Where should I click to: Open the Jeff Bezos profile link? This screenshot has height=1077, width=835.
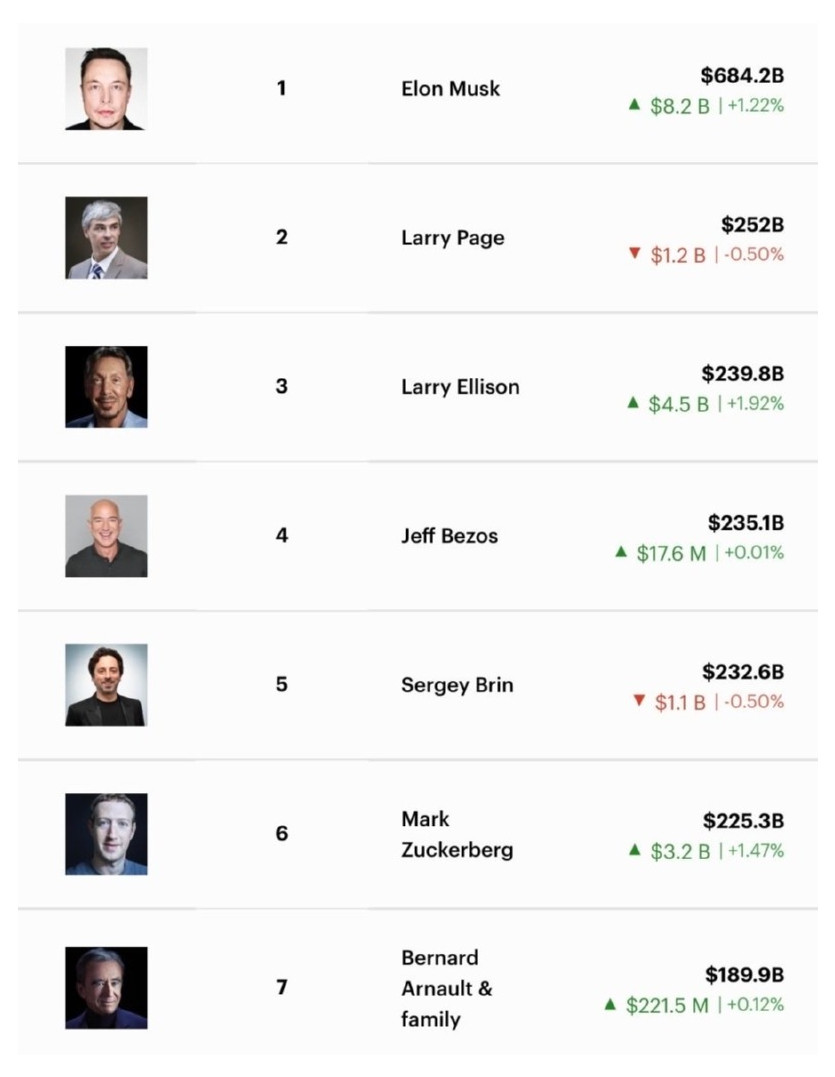click(449, 536)
